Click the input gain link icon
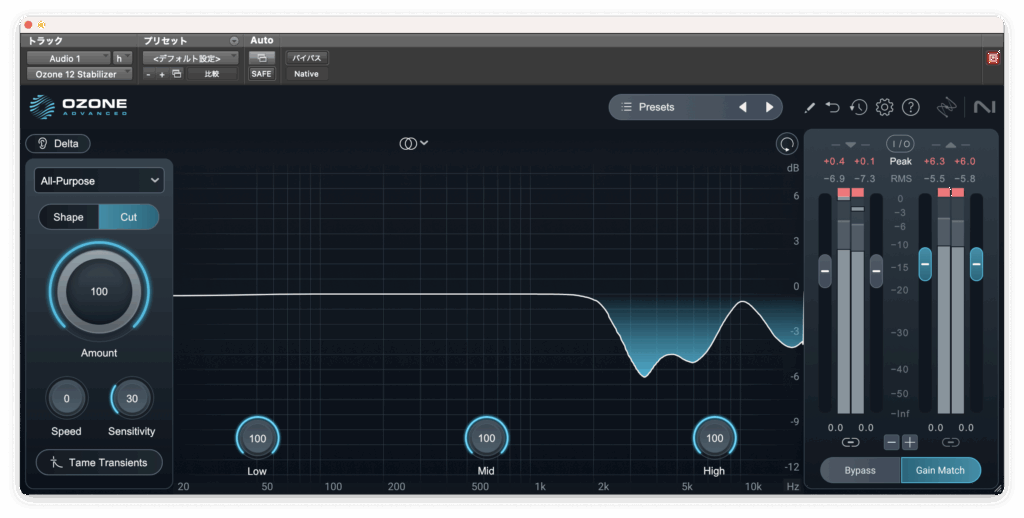 pyautogui.click(x=850, y=442)
